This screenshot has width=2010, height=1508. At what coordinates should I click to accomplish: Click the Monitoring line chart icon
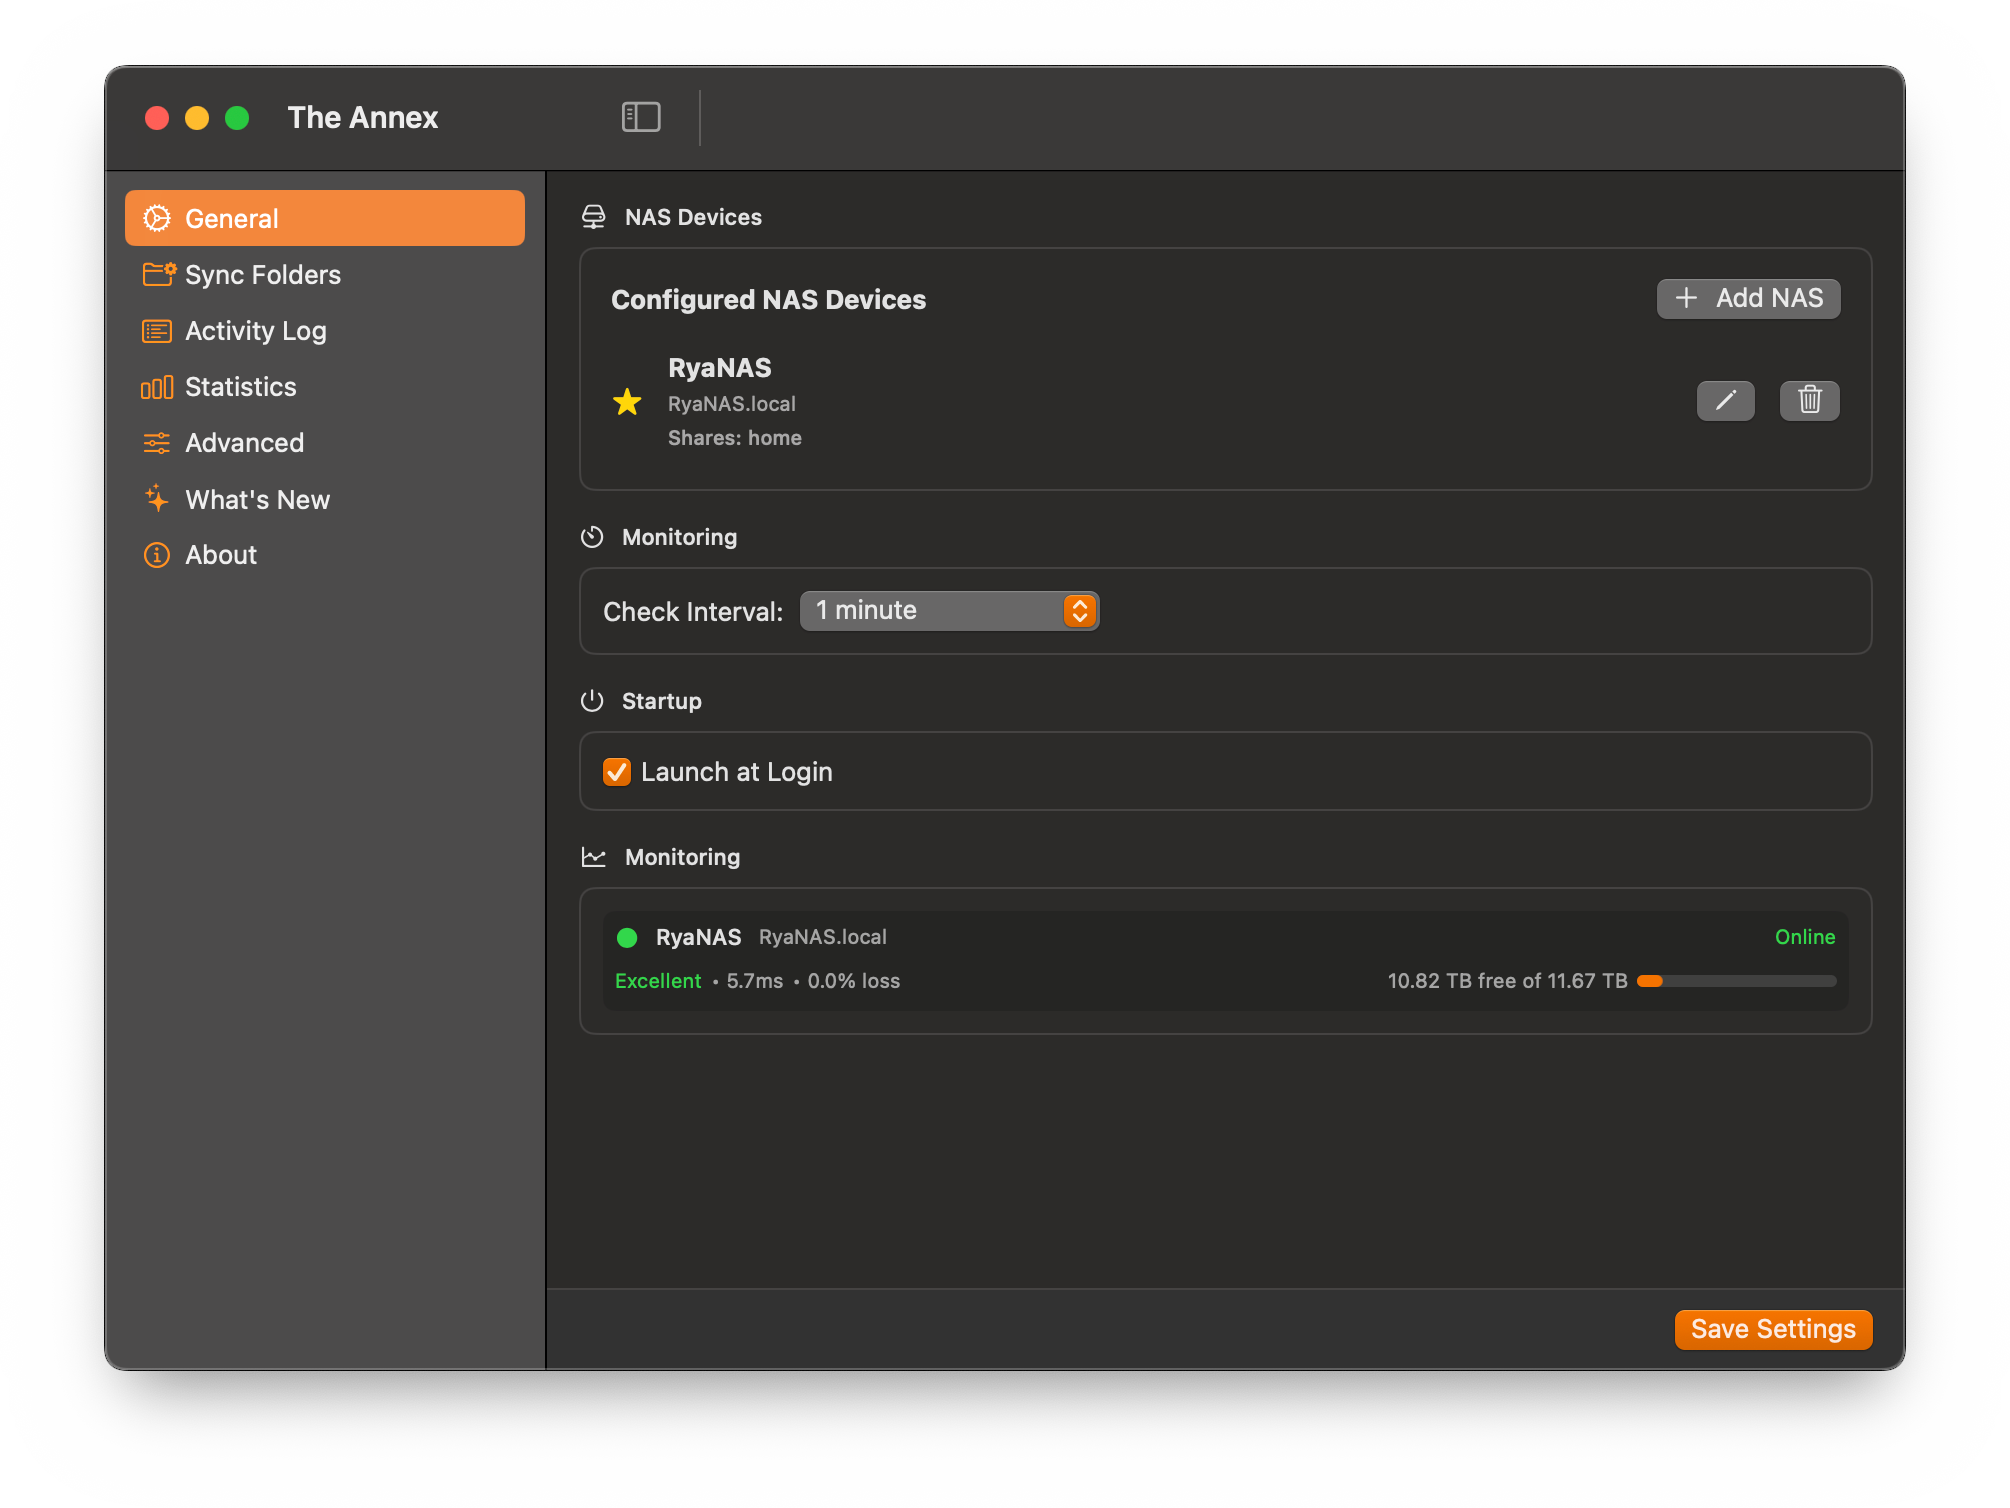click(594, 857)
